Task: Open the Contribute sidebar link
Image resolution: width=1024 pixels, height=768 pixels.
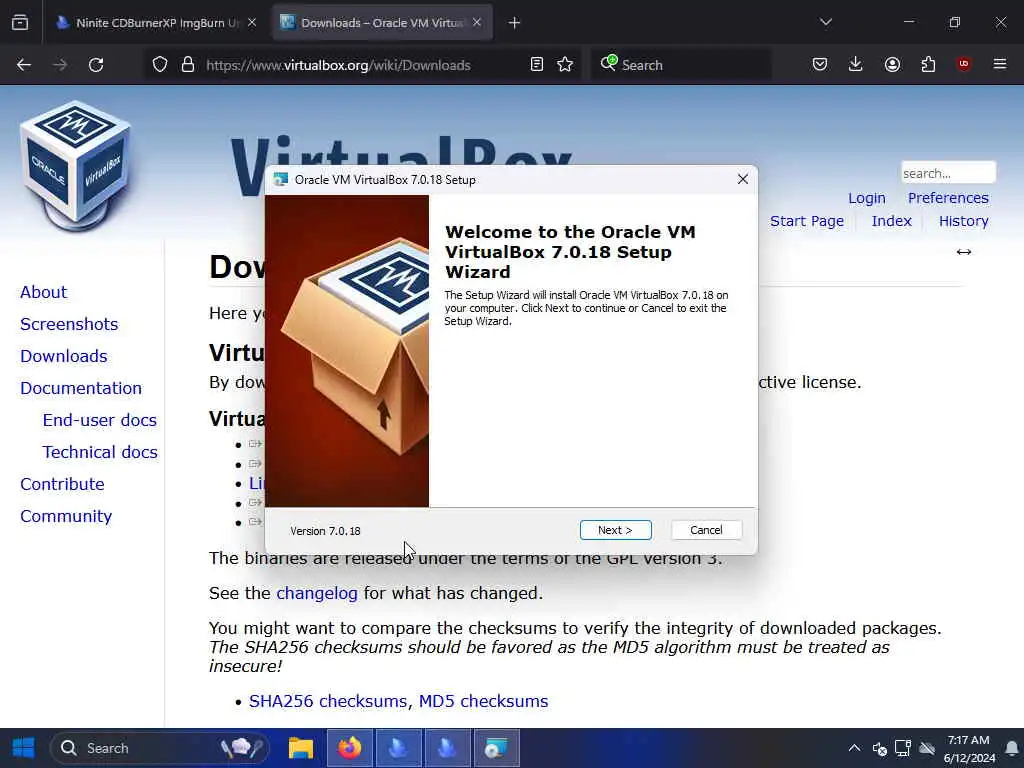Action: [62, 484]
